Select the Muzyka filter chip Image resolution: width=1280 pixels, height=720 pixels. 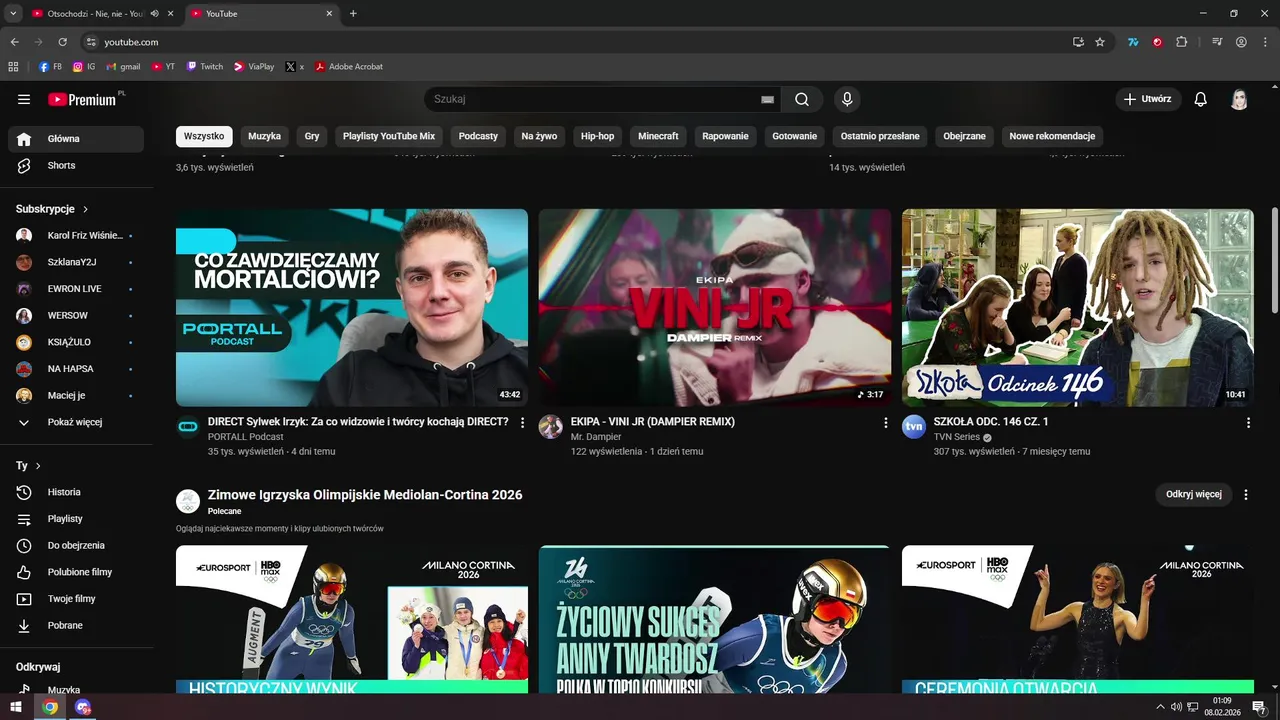click(265, 136)
